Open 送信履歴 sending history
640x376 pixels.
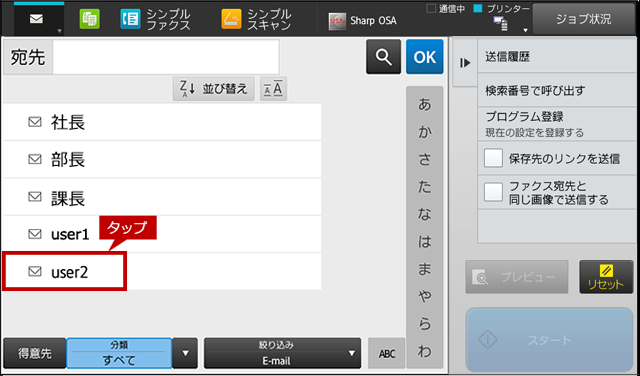click(x=557, y=56)
